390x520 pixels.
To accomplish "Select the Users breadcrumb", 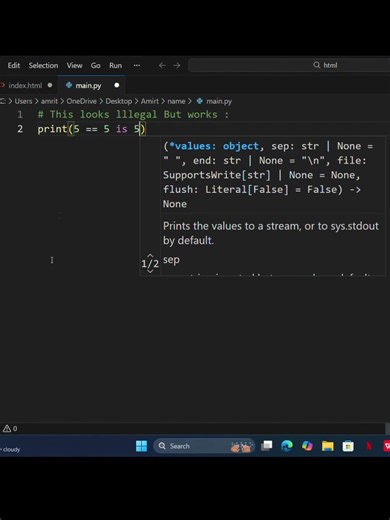I will pyautogui.click(x=23, y=101).
